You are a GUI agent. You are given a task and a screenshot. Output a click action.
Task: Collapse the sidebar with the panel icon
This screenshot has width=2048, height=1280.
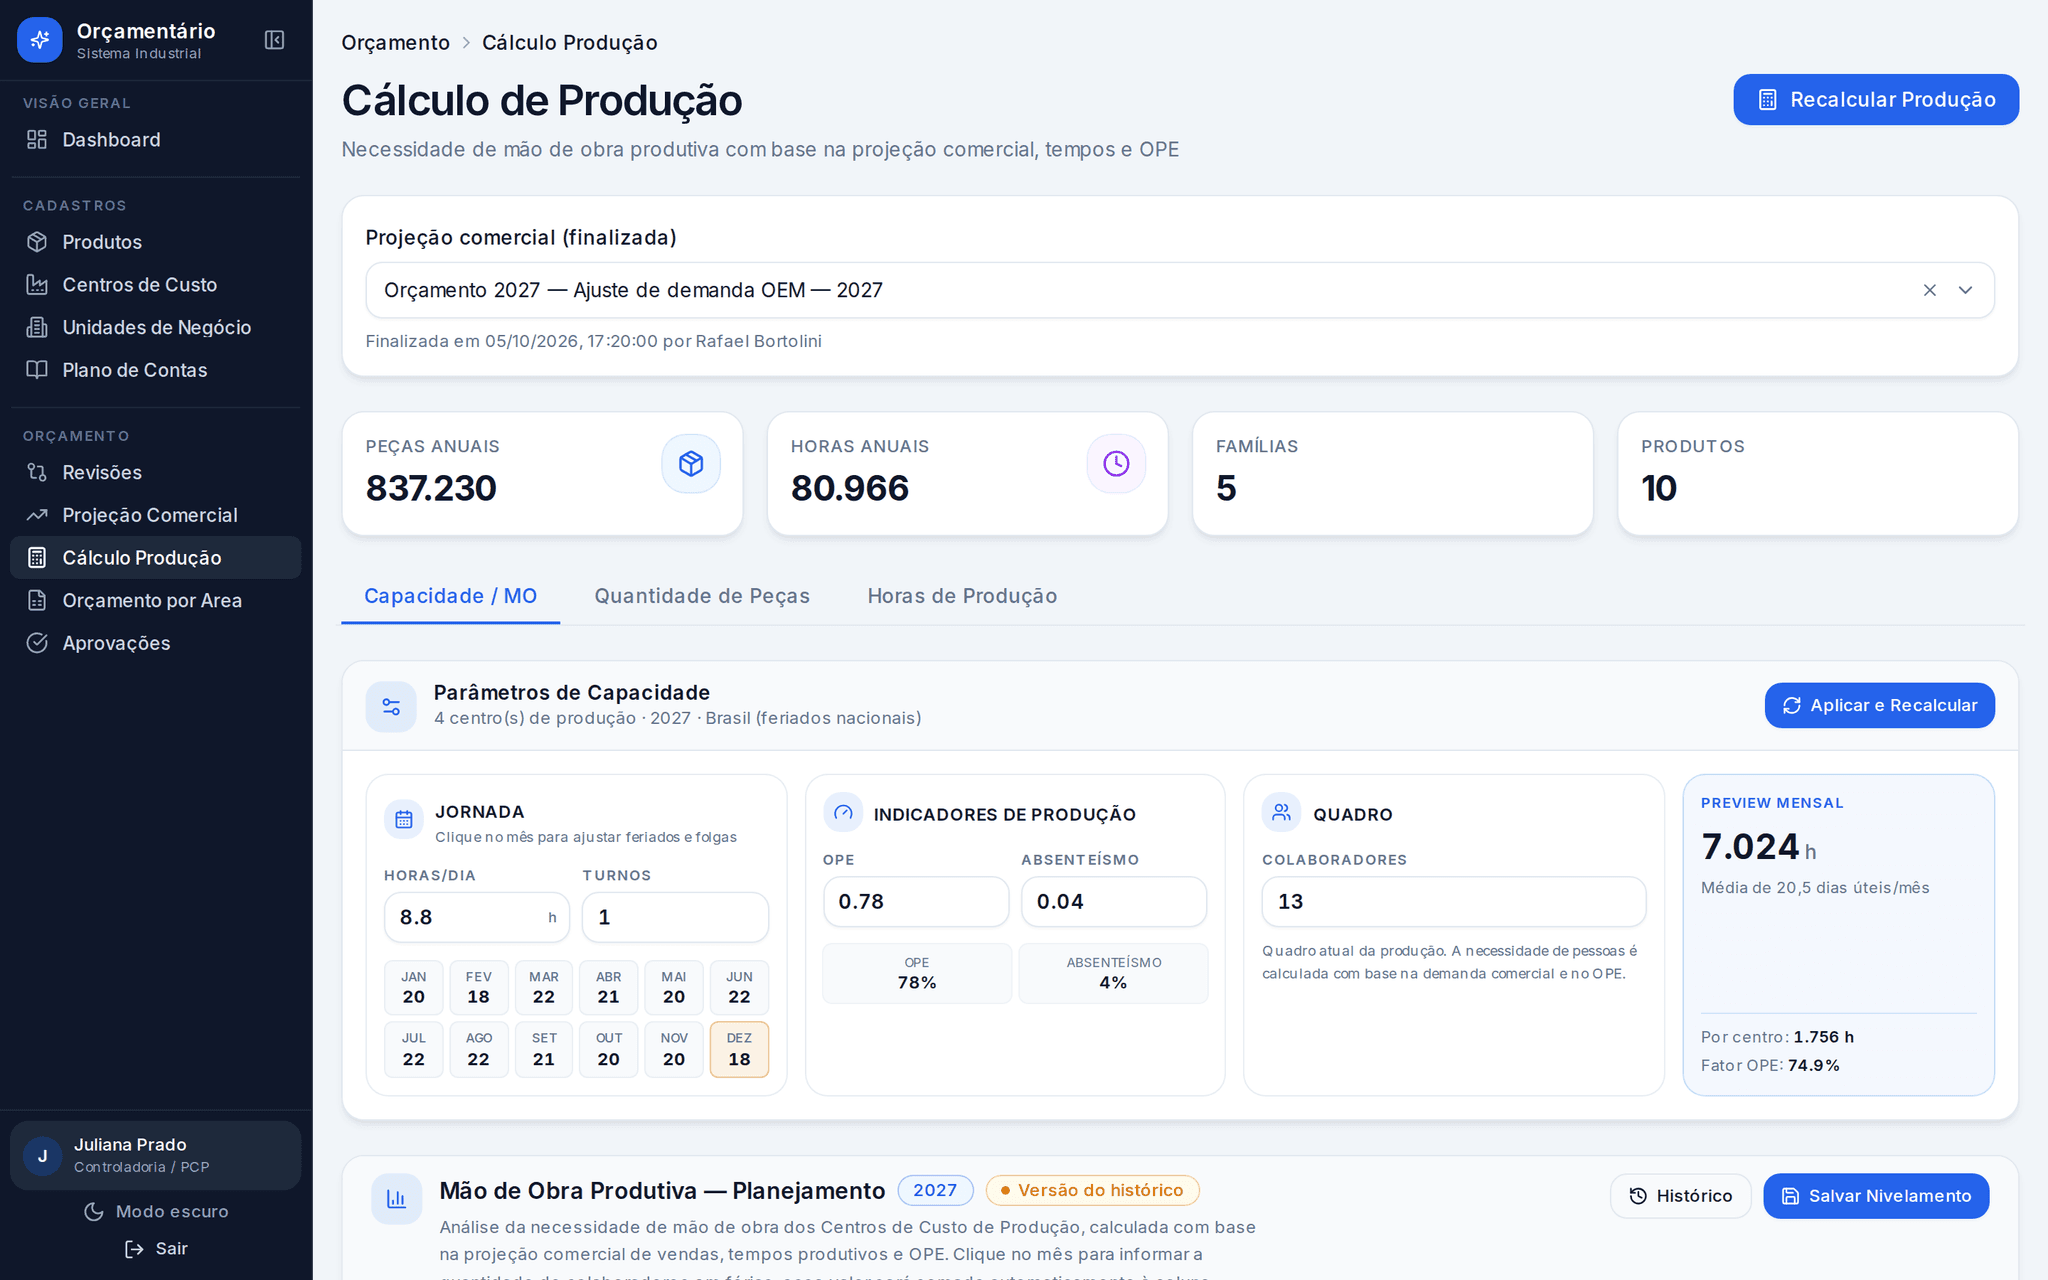point(274,40)
